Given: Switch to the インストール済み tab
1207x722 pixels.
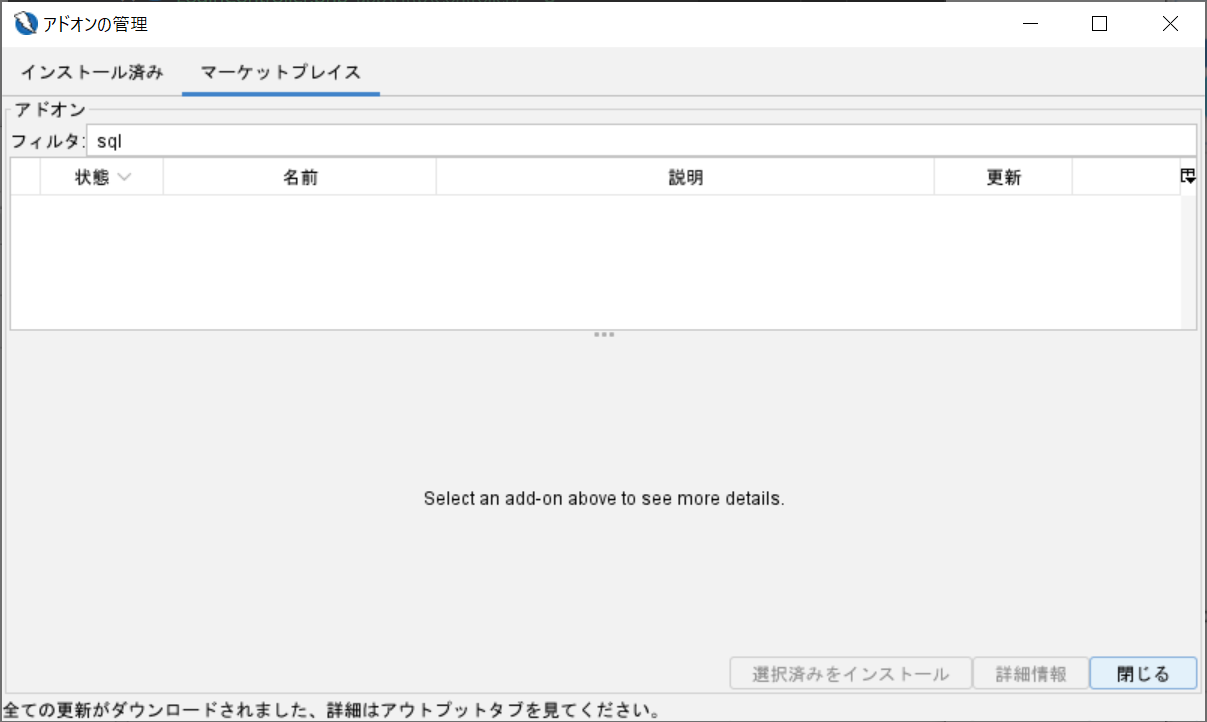Looking at the screenshot, I should (x=91, y=72).
